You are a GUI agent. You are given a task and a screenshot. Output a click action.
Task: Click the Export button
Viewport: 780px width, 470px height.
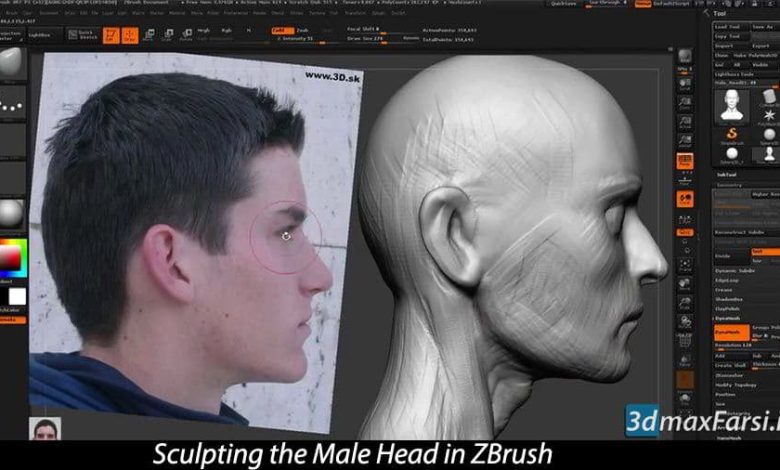click(764, 46)
